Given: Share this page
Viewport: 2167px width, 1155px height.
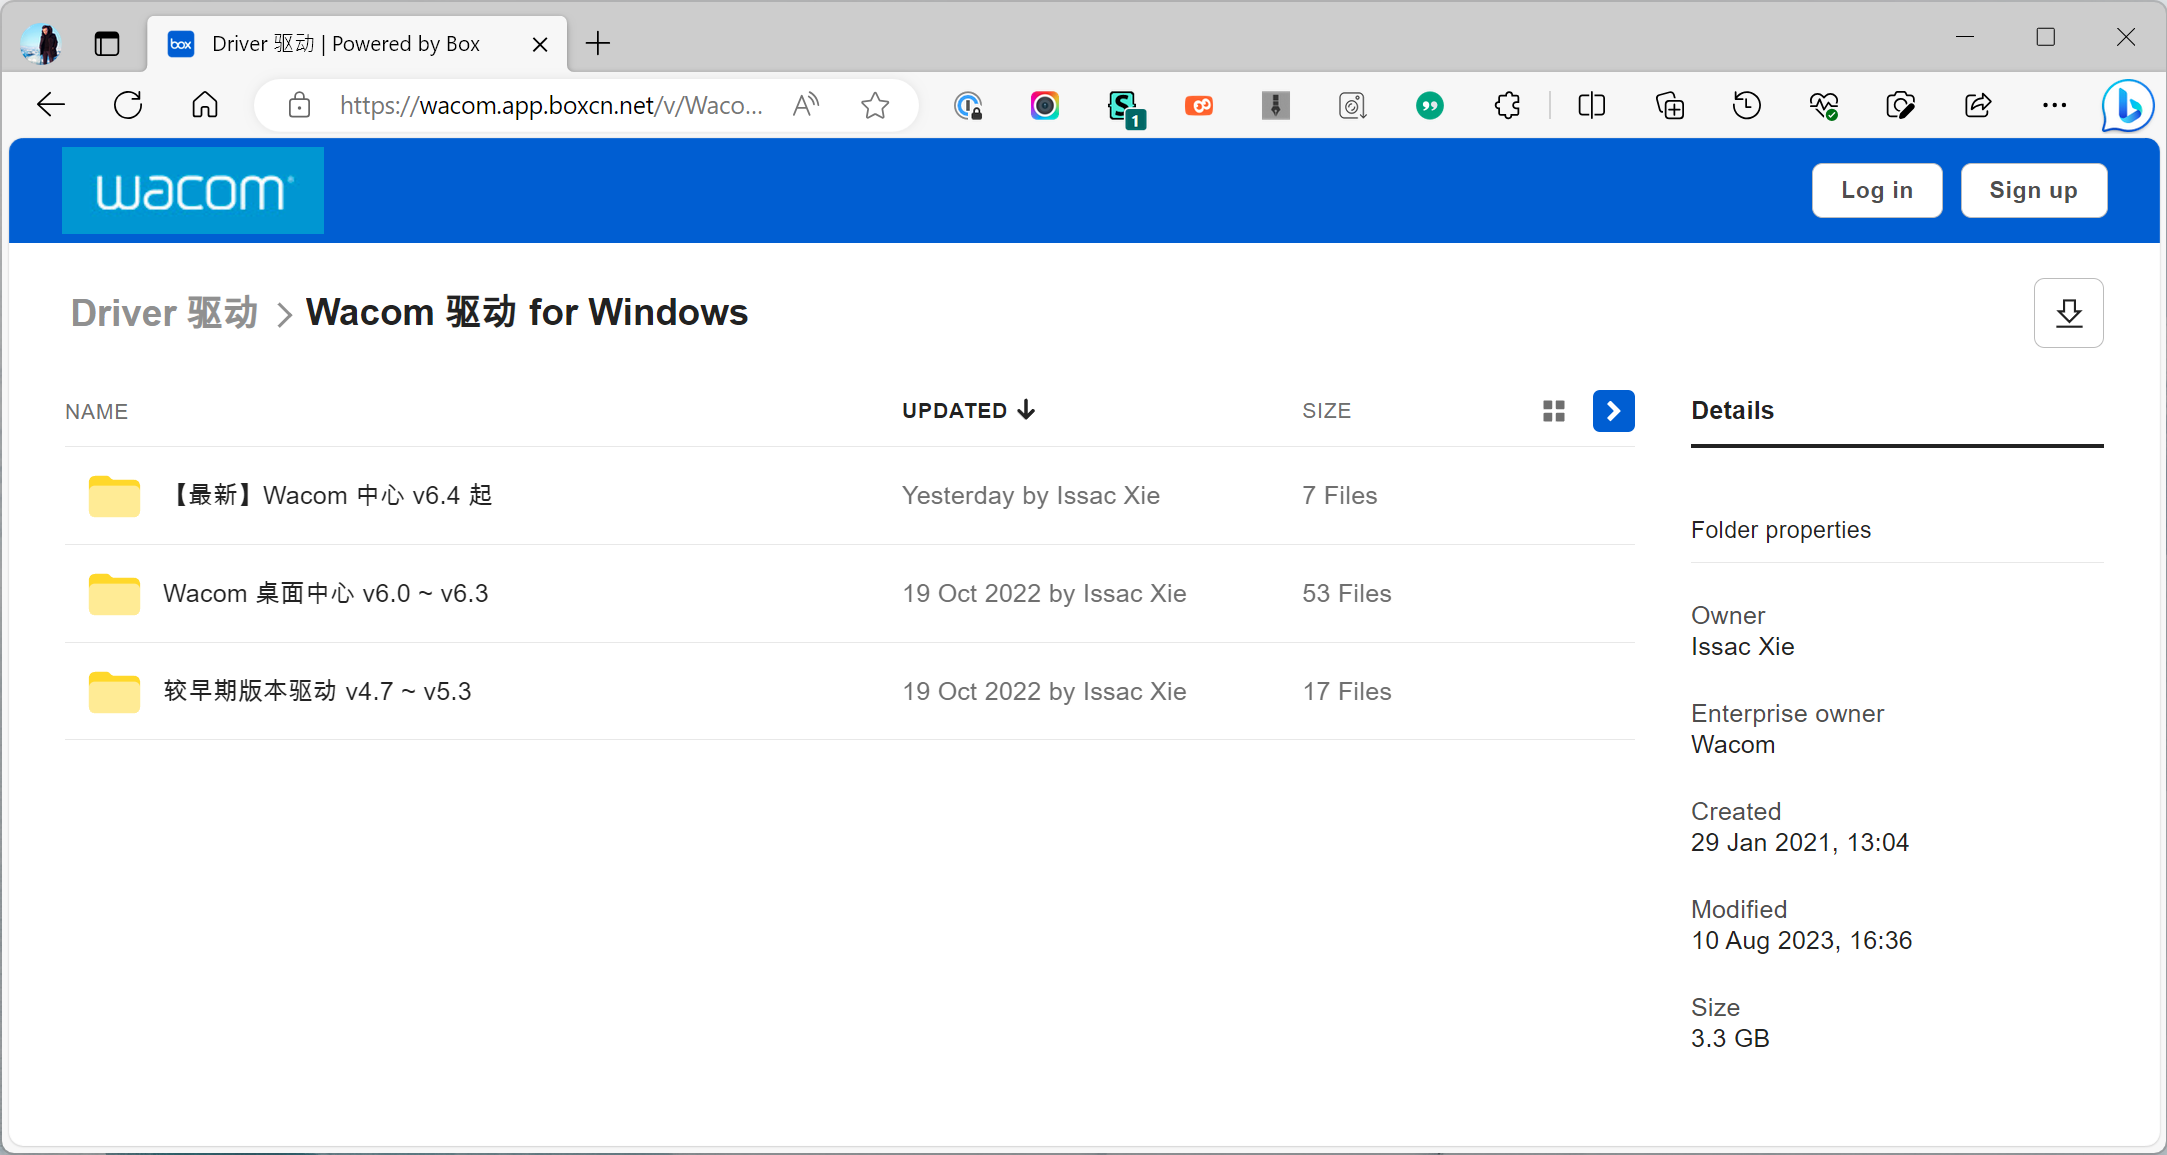Looking at the screenshot, I should 1978,105.
